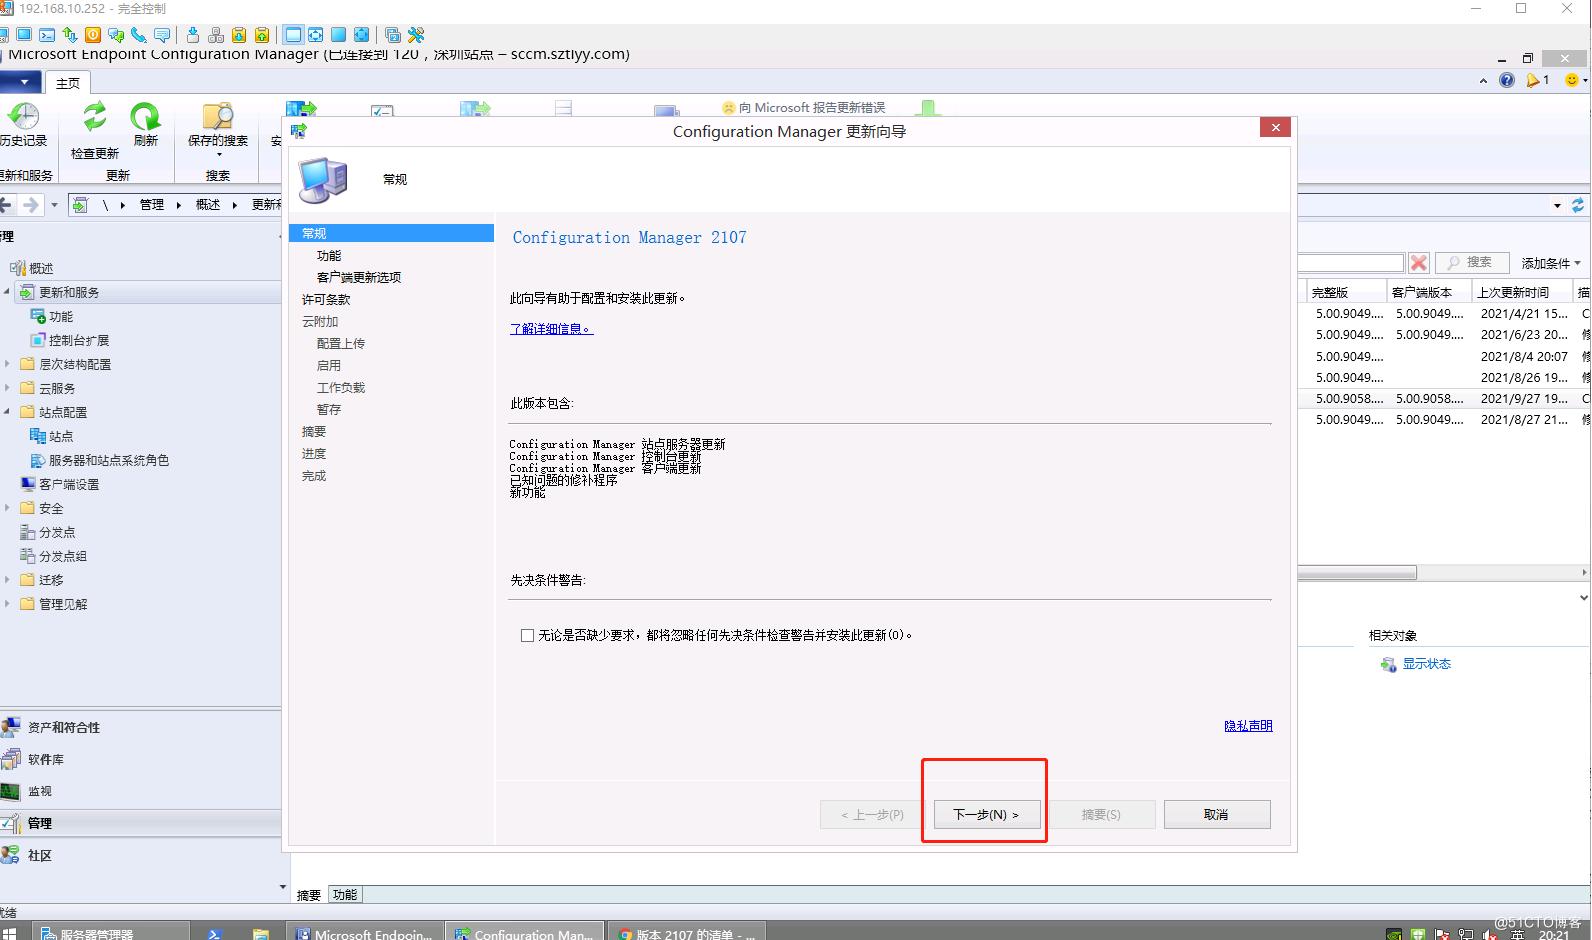
Task: Click the 显示状态 status icon
Action: [1388, 664]
